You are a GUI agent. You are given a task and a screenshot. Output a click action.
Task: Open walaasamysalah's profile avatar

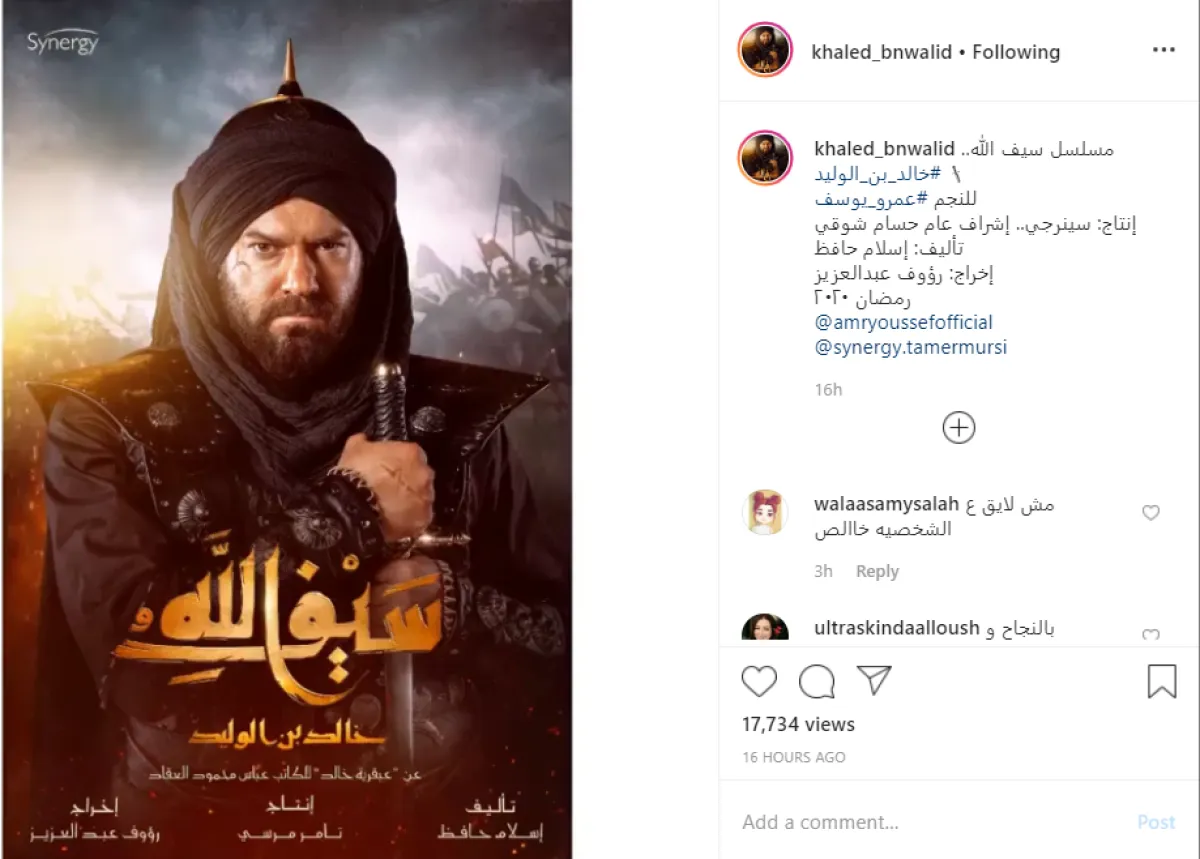765,513
